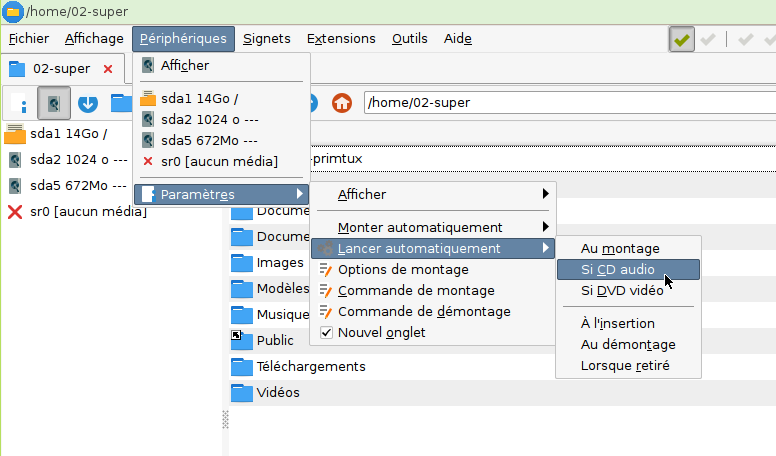The width and height of the screenshot is (776, 456).
Task: Open the Fichier menu
Action: coord(29,39)
